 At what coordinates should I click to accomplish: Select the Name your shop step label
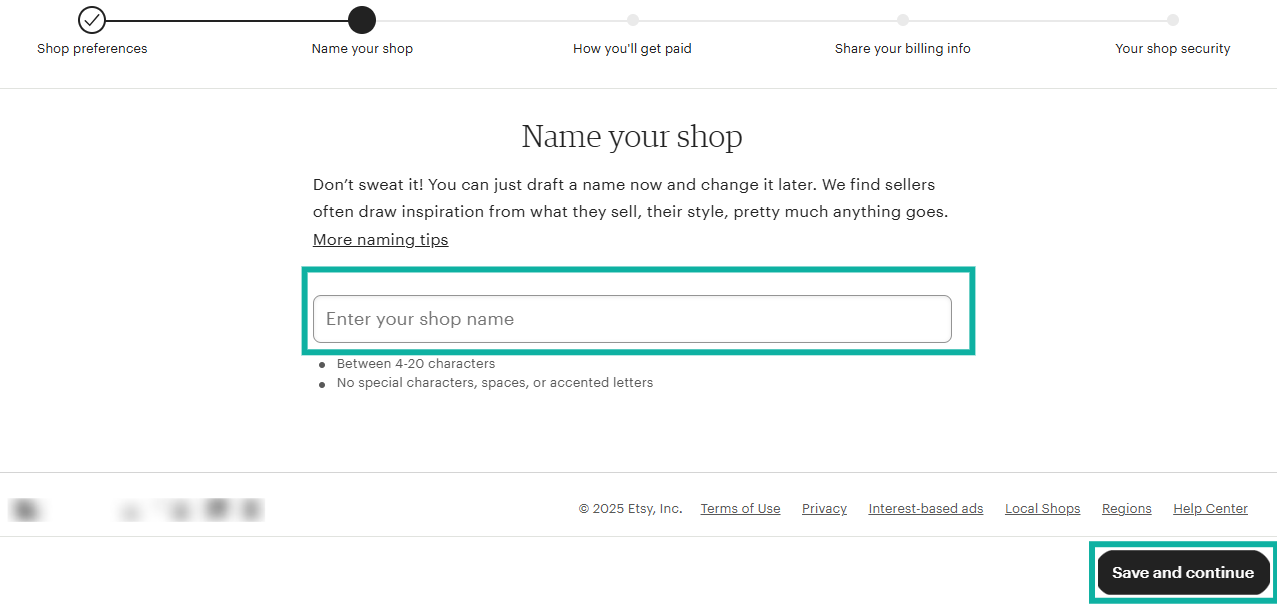click(362, 48)
